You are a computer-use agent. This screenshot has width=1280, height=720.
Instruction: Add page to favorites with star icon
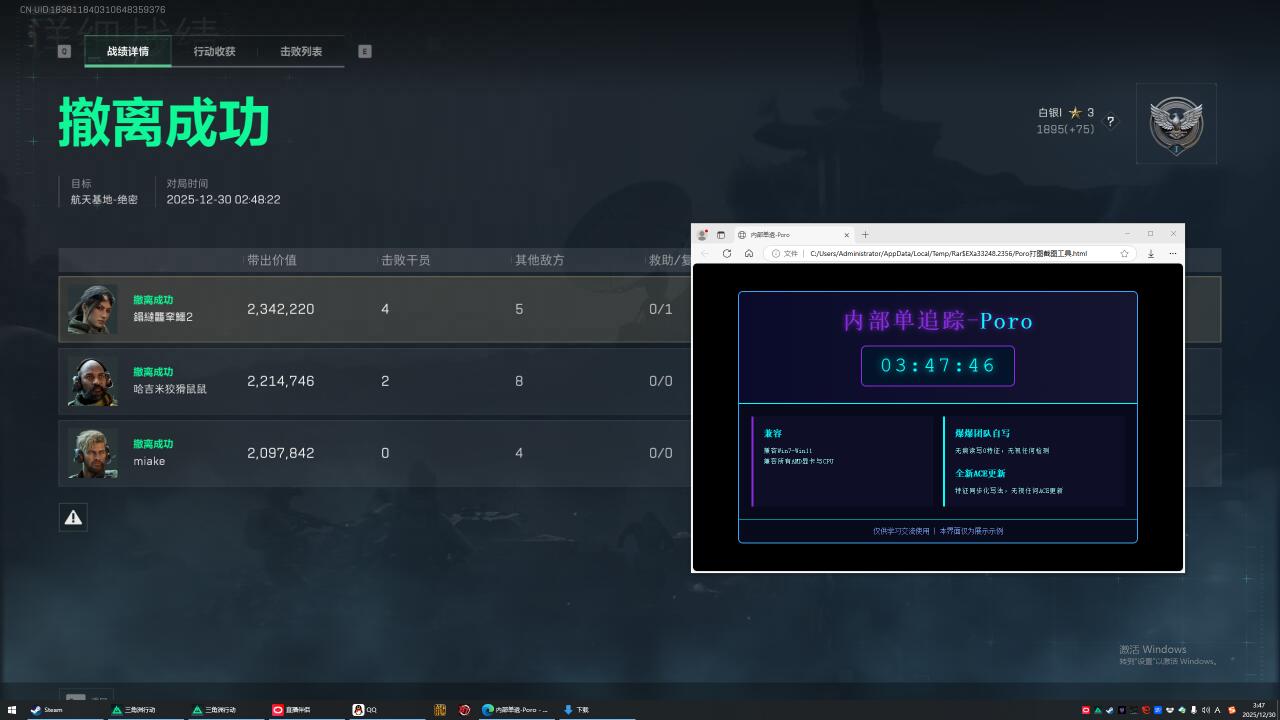point(1125,254)
